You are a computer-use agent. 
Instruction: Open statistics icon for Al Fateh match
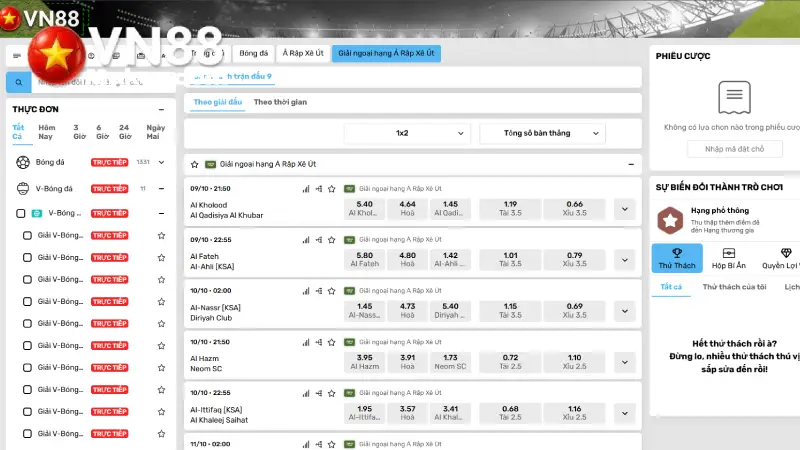coord(306,240)
